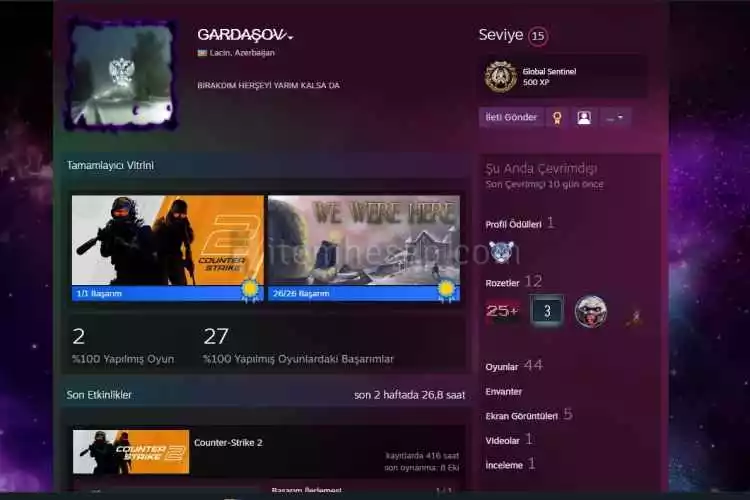The width and height of the screenshot is (750, 500).
Task: Click the add friend person icon button
Action: click(584, 117)
